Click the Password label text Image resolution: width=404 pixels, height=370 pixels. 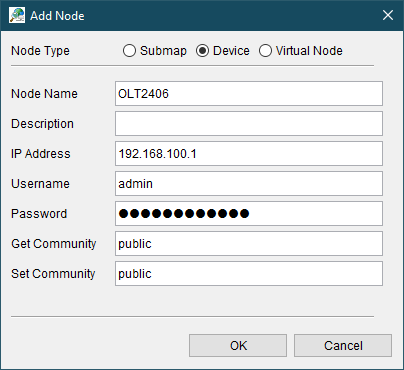[39, 214]
